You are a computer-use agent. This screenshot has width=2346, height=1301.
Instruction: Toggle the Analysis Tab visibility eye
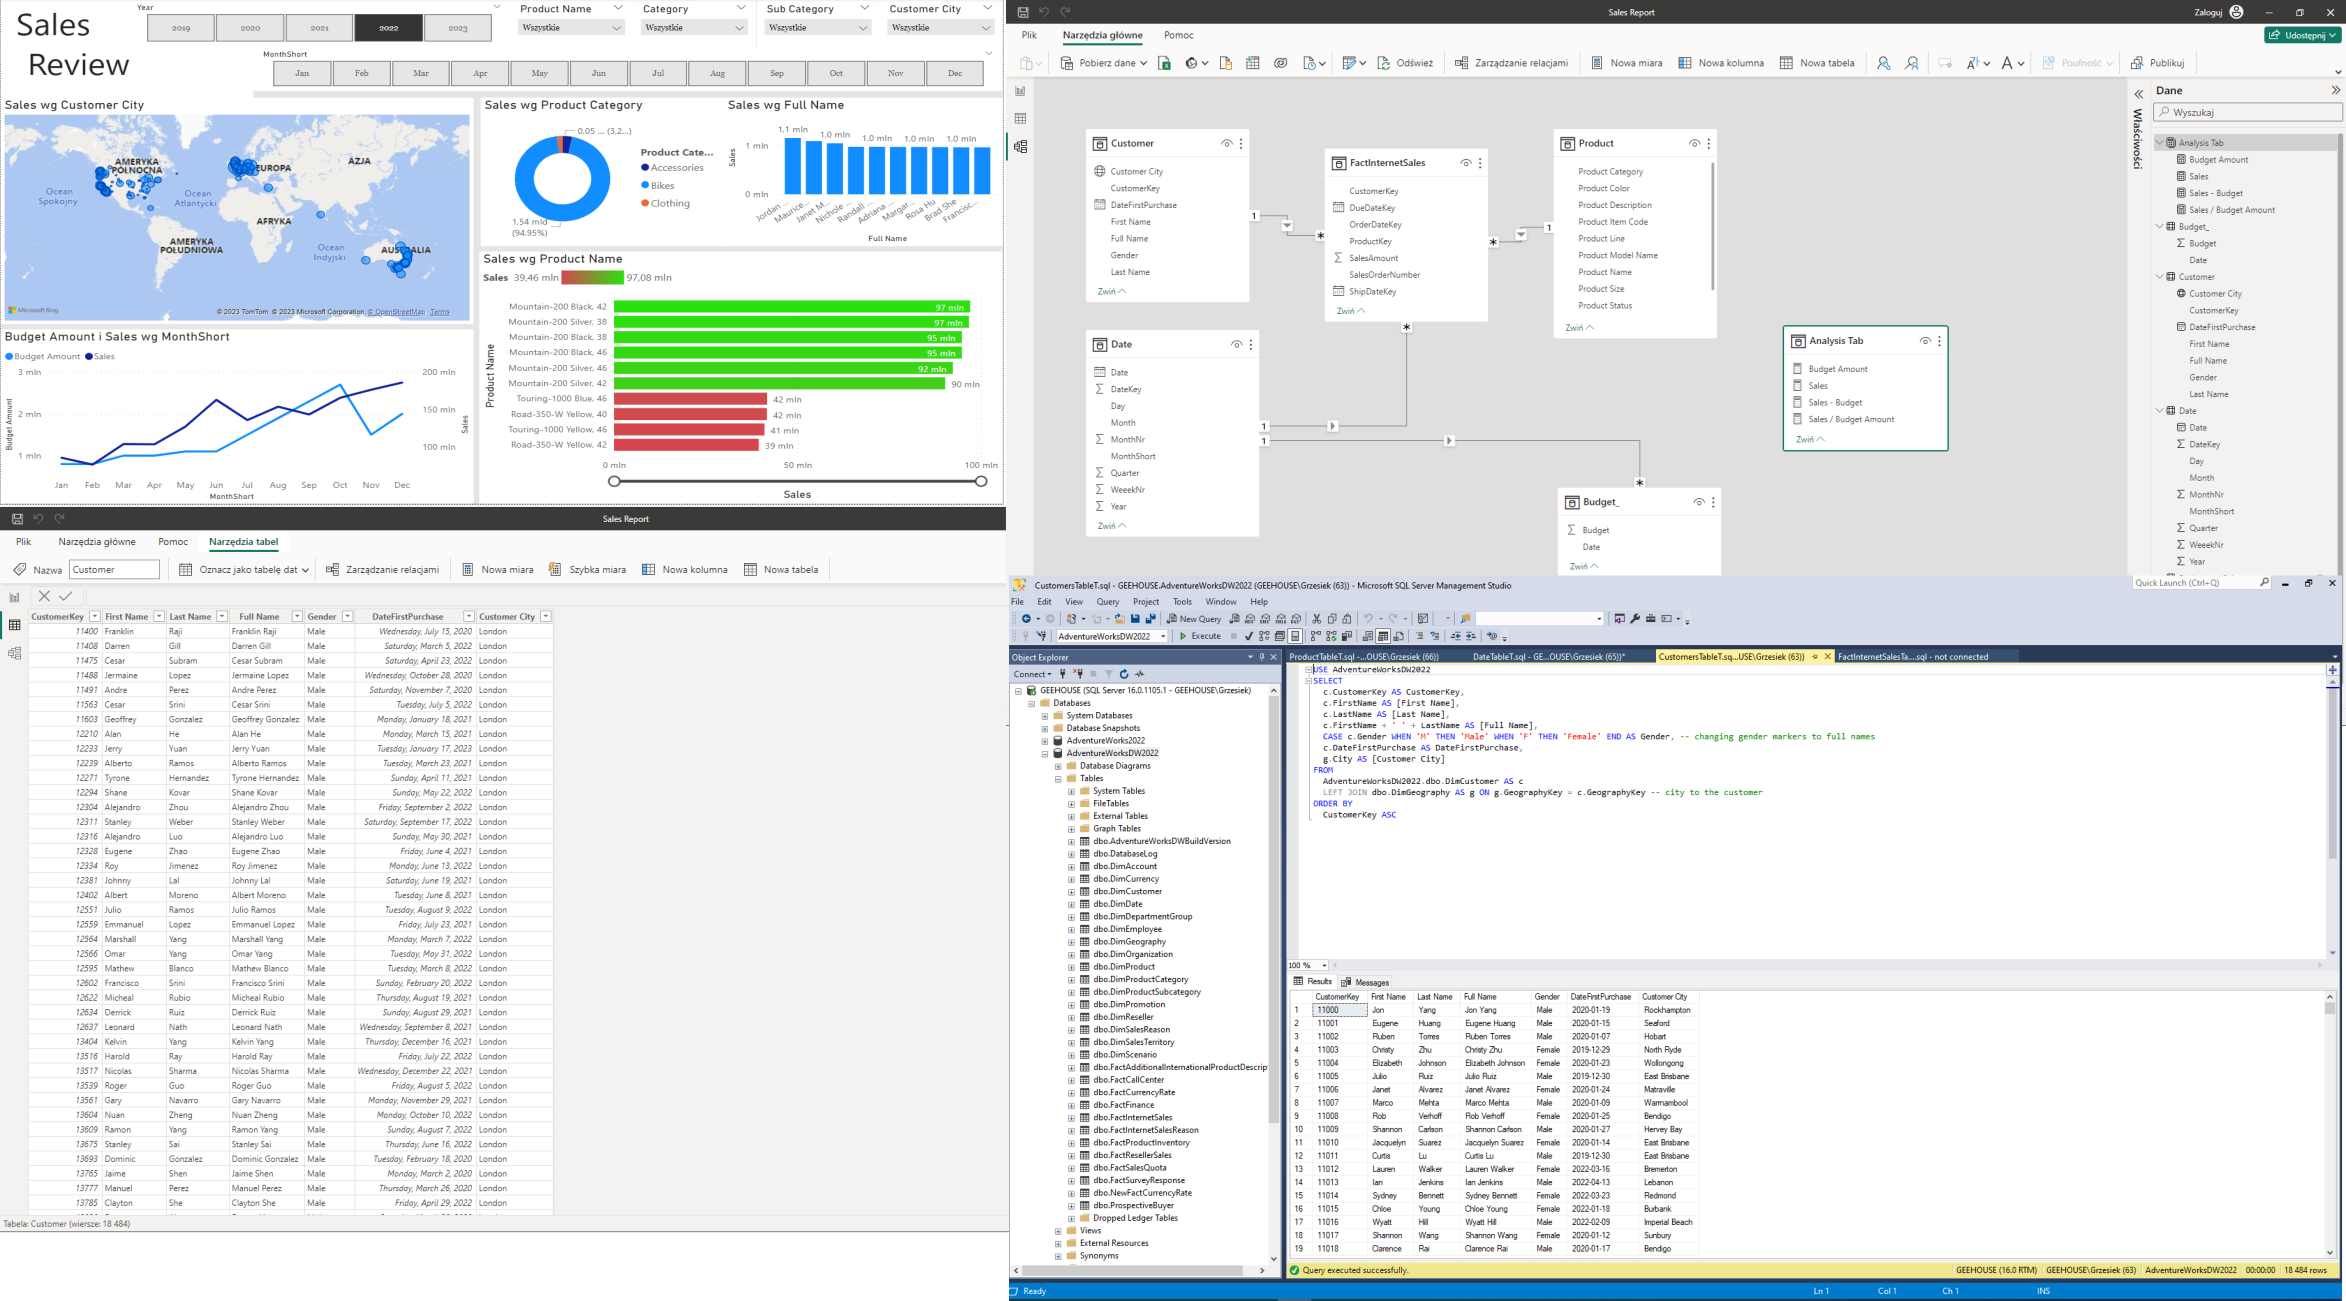point(1925,340)
